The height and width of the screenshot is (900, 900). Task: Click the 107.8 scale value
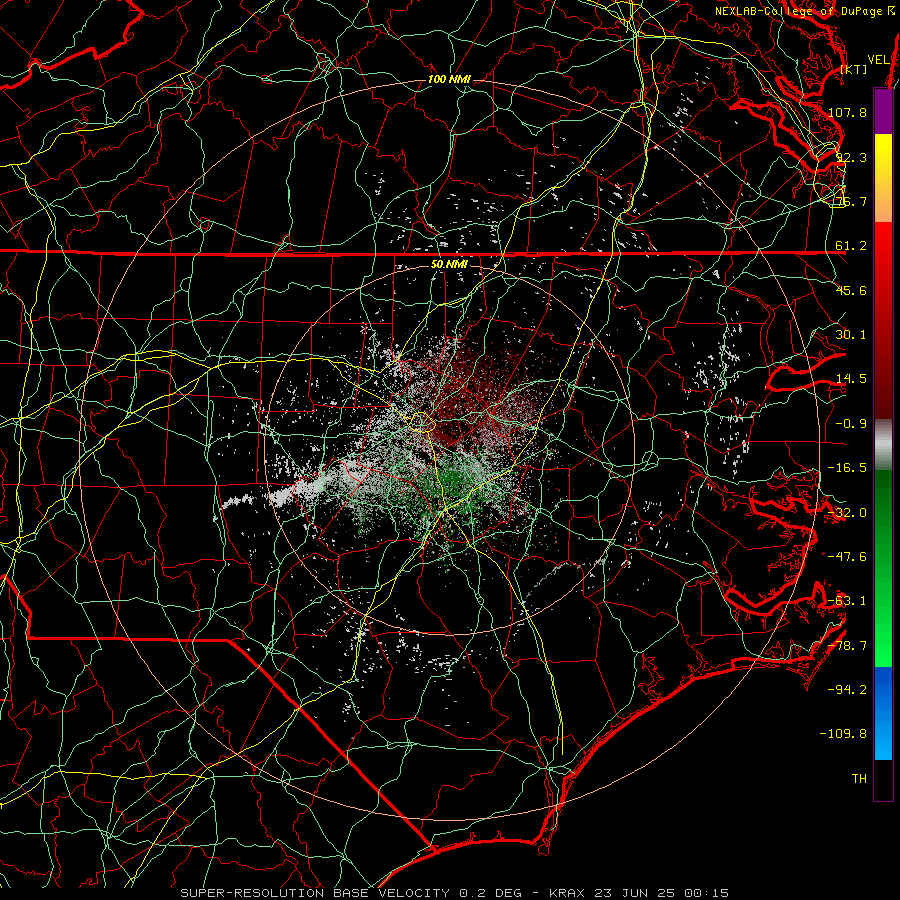coord(847,112)
